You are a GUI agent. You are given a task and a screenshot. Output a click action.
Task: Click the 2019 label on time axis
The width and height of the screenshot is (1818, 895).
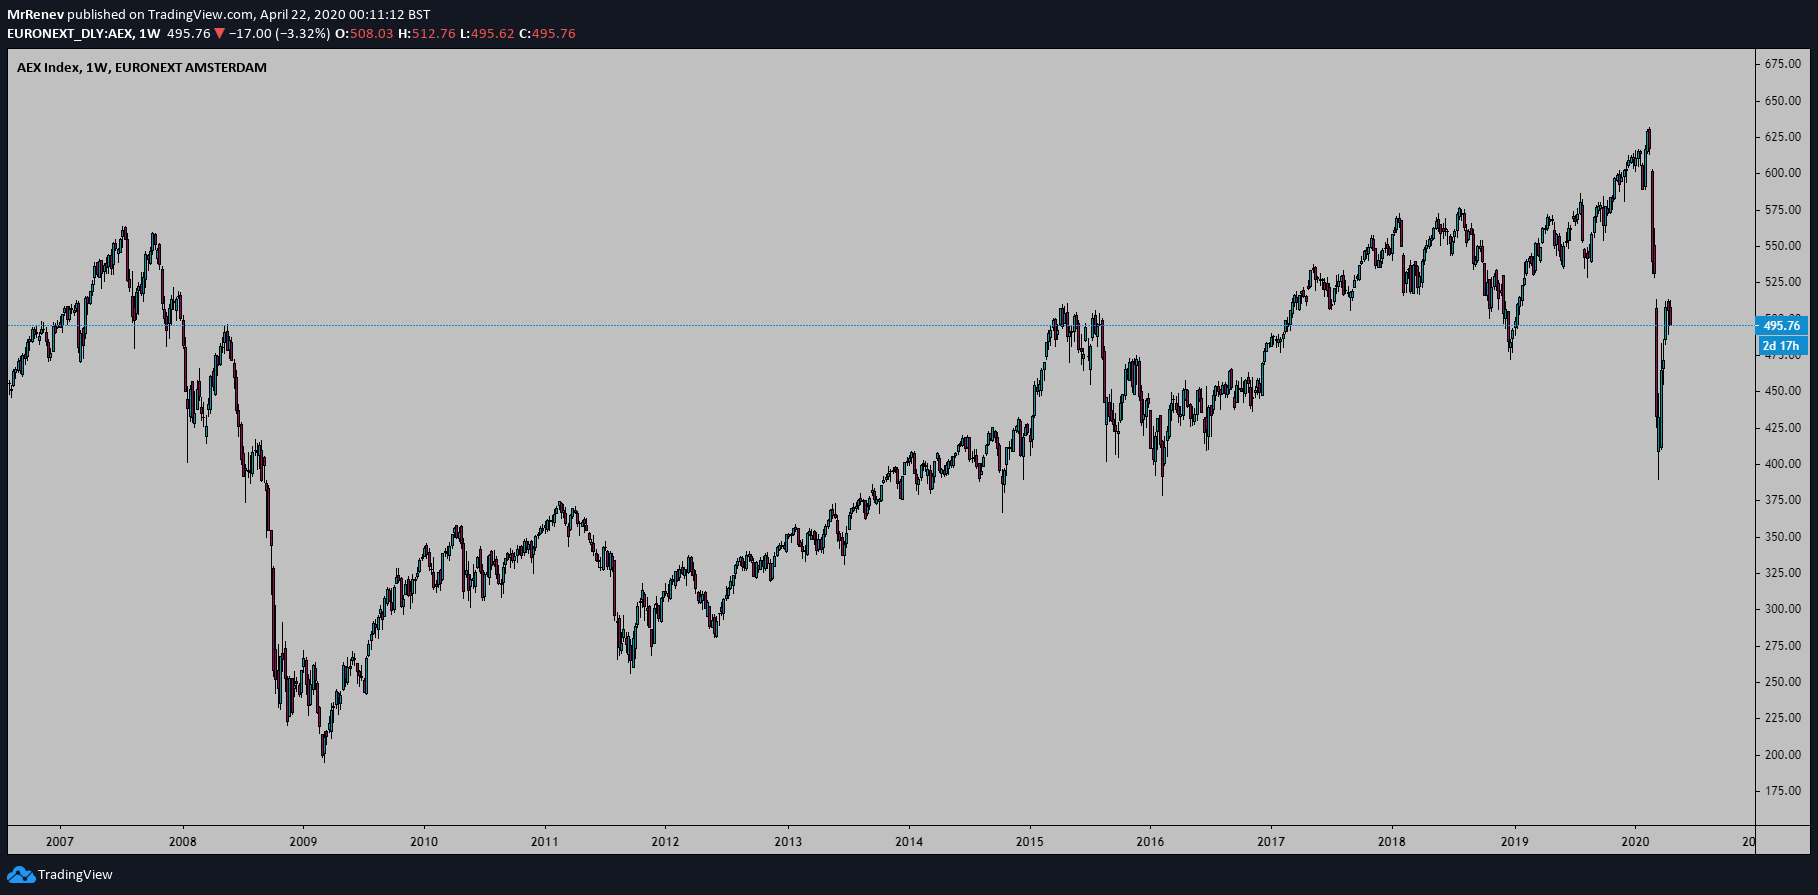[1515, 842]
